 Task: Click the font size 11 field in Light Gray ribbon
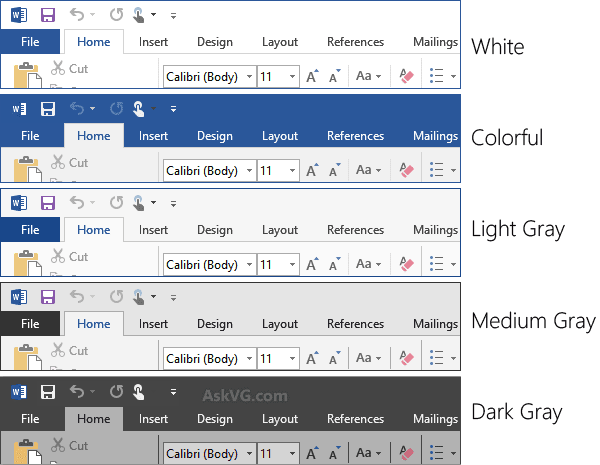click(x=270, y=265)
